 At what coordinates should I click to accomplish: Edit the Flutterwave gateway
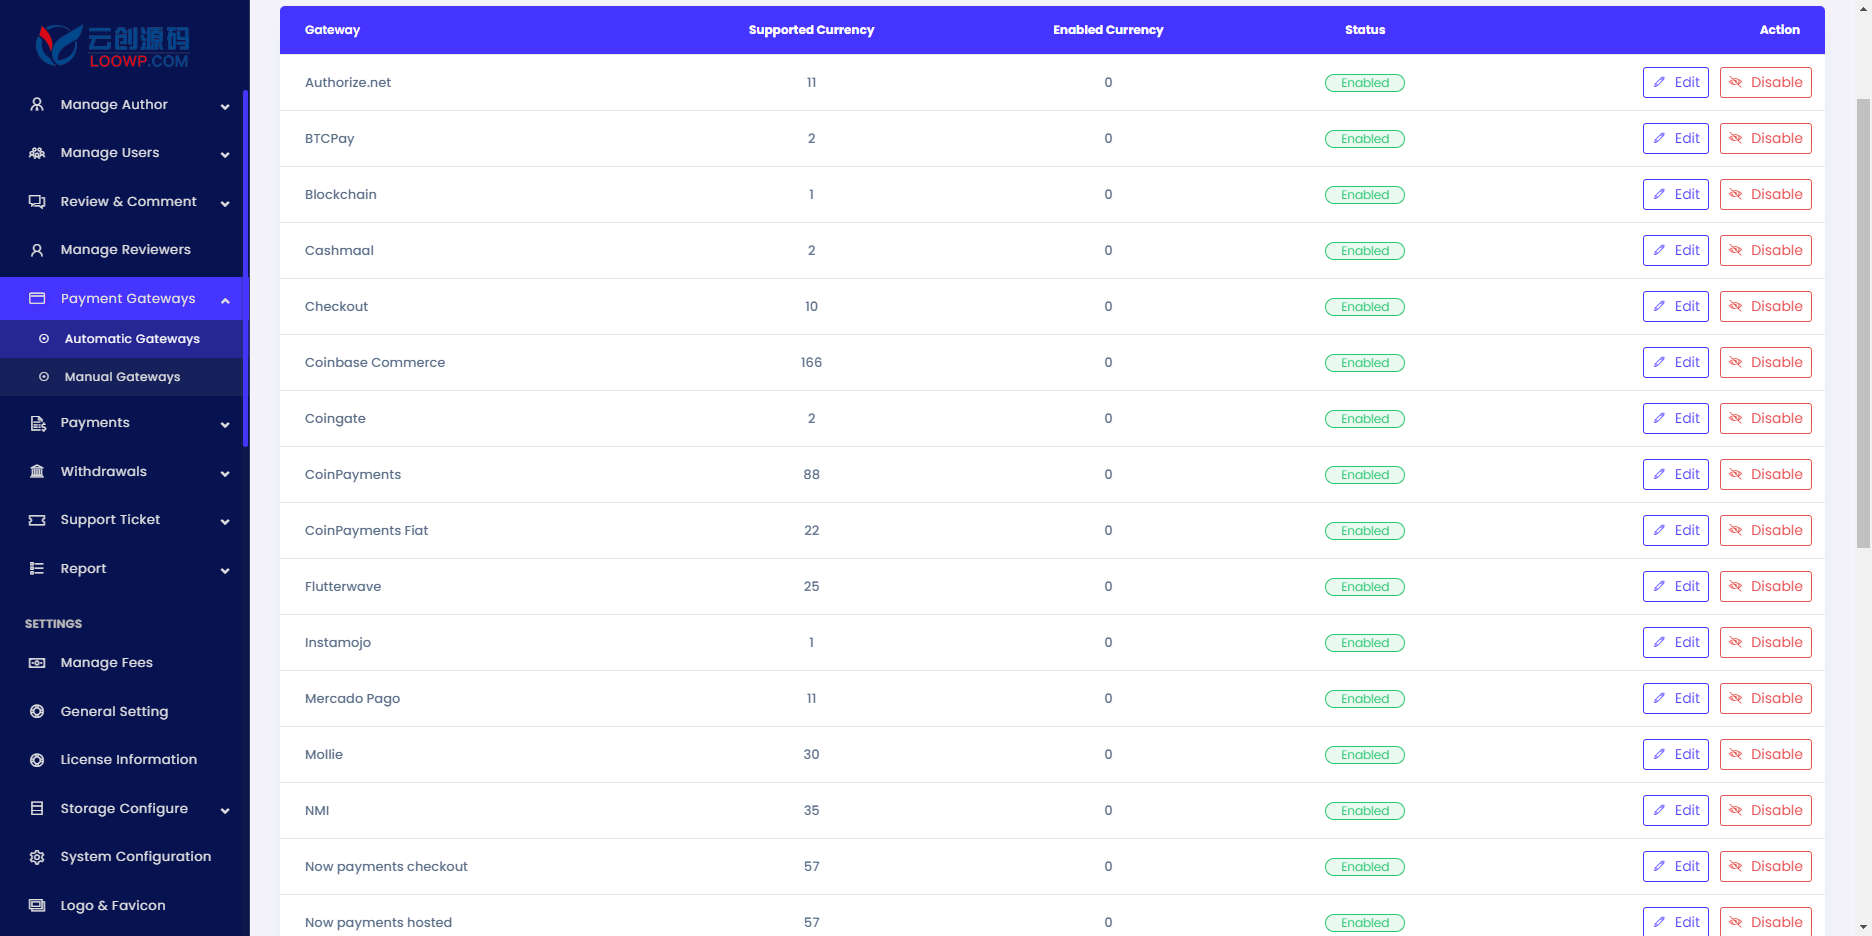[x=1676, y=587]
